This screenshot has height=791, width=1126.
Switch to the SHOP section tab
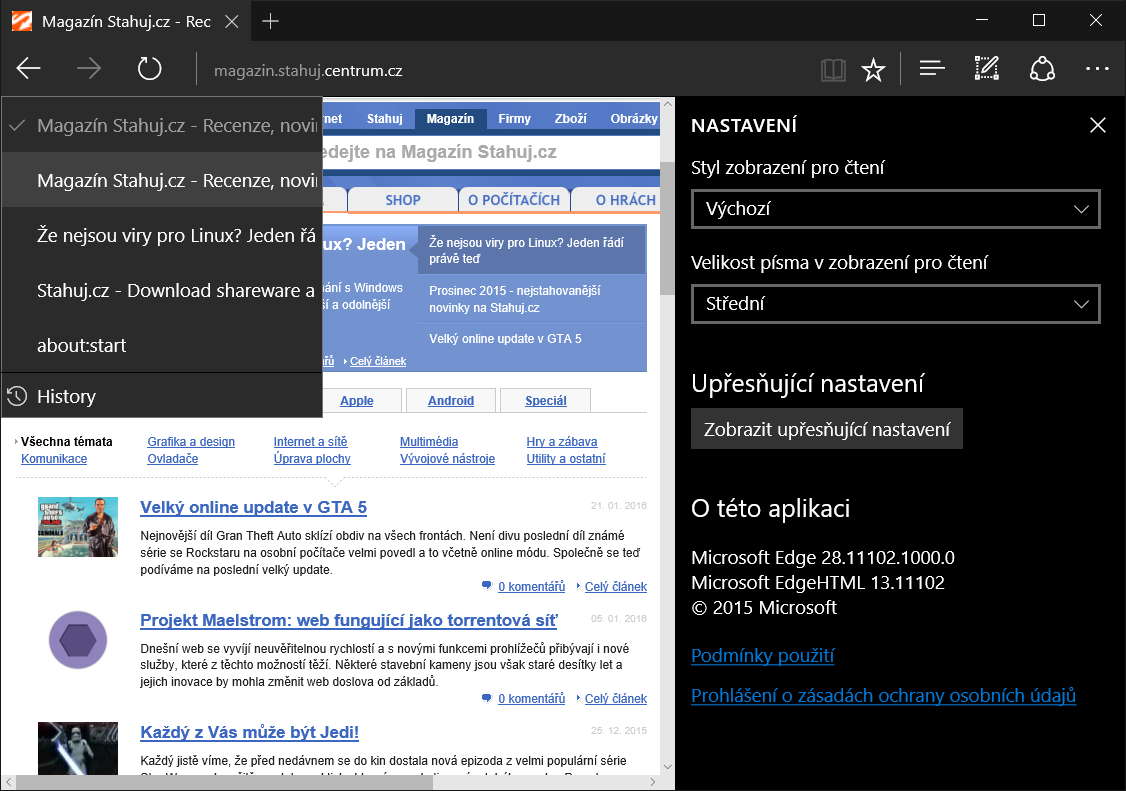pyautogui.click(x=403, y=200)
